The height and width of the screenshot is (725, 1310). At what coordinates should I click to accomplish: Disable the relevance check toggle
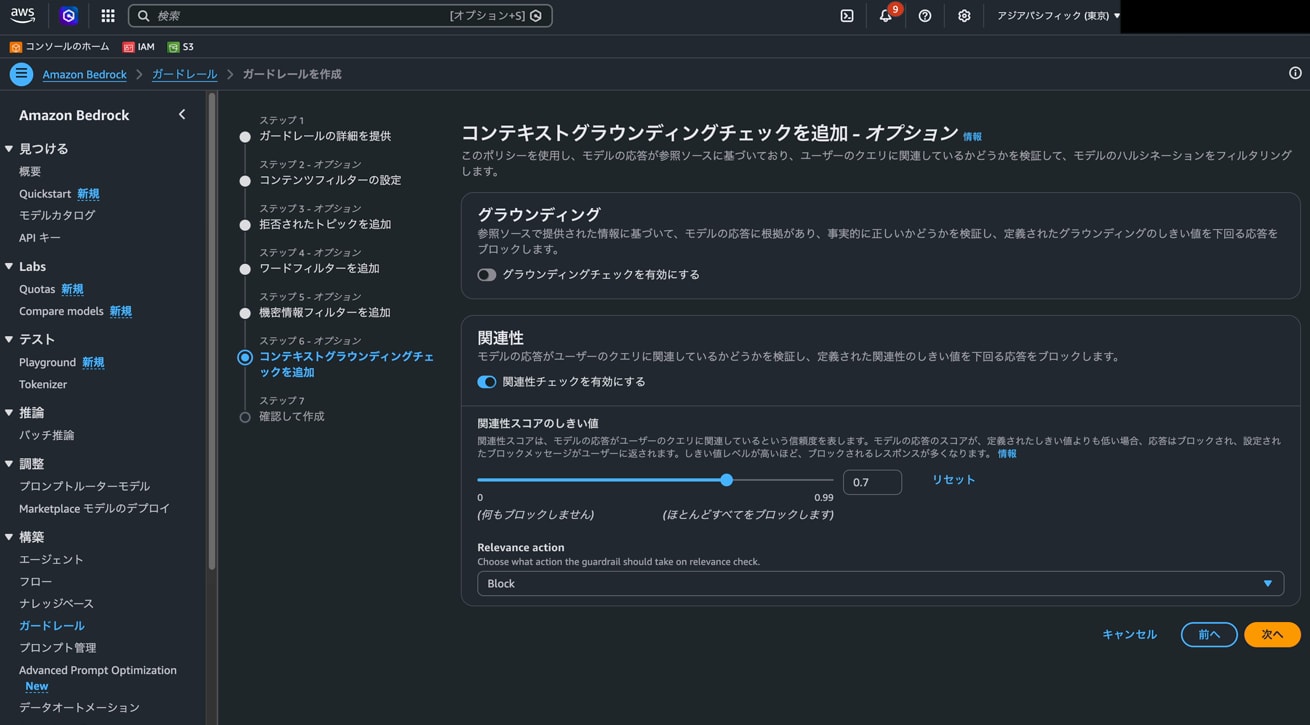[487, 382]
